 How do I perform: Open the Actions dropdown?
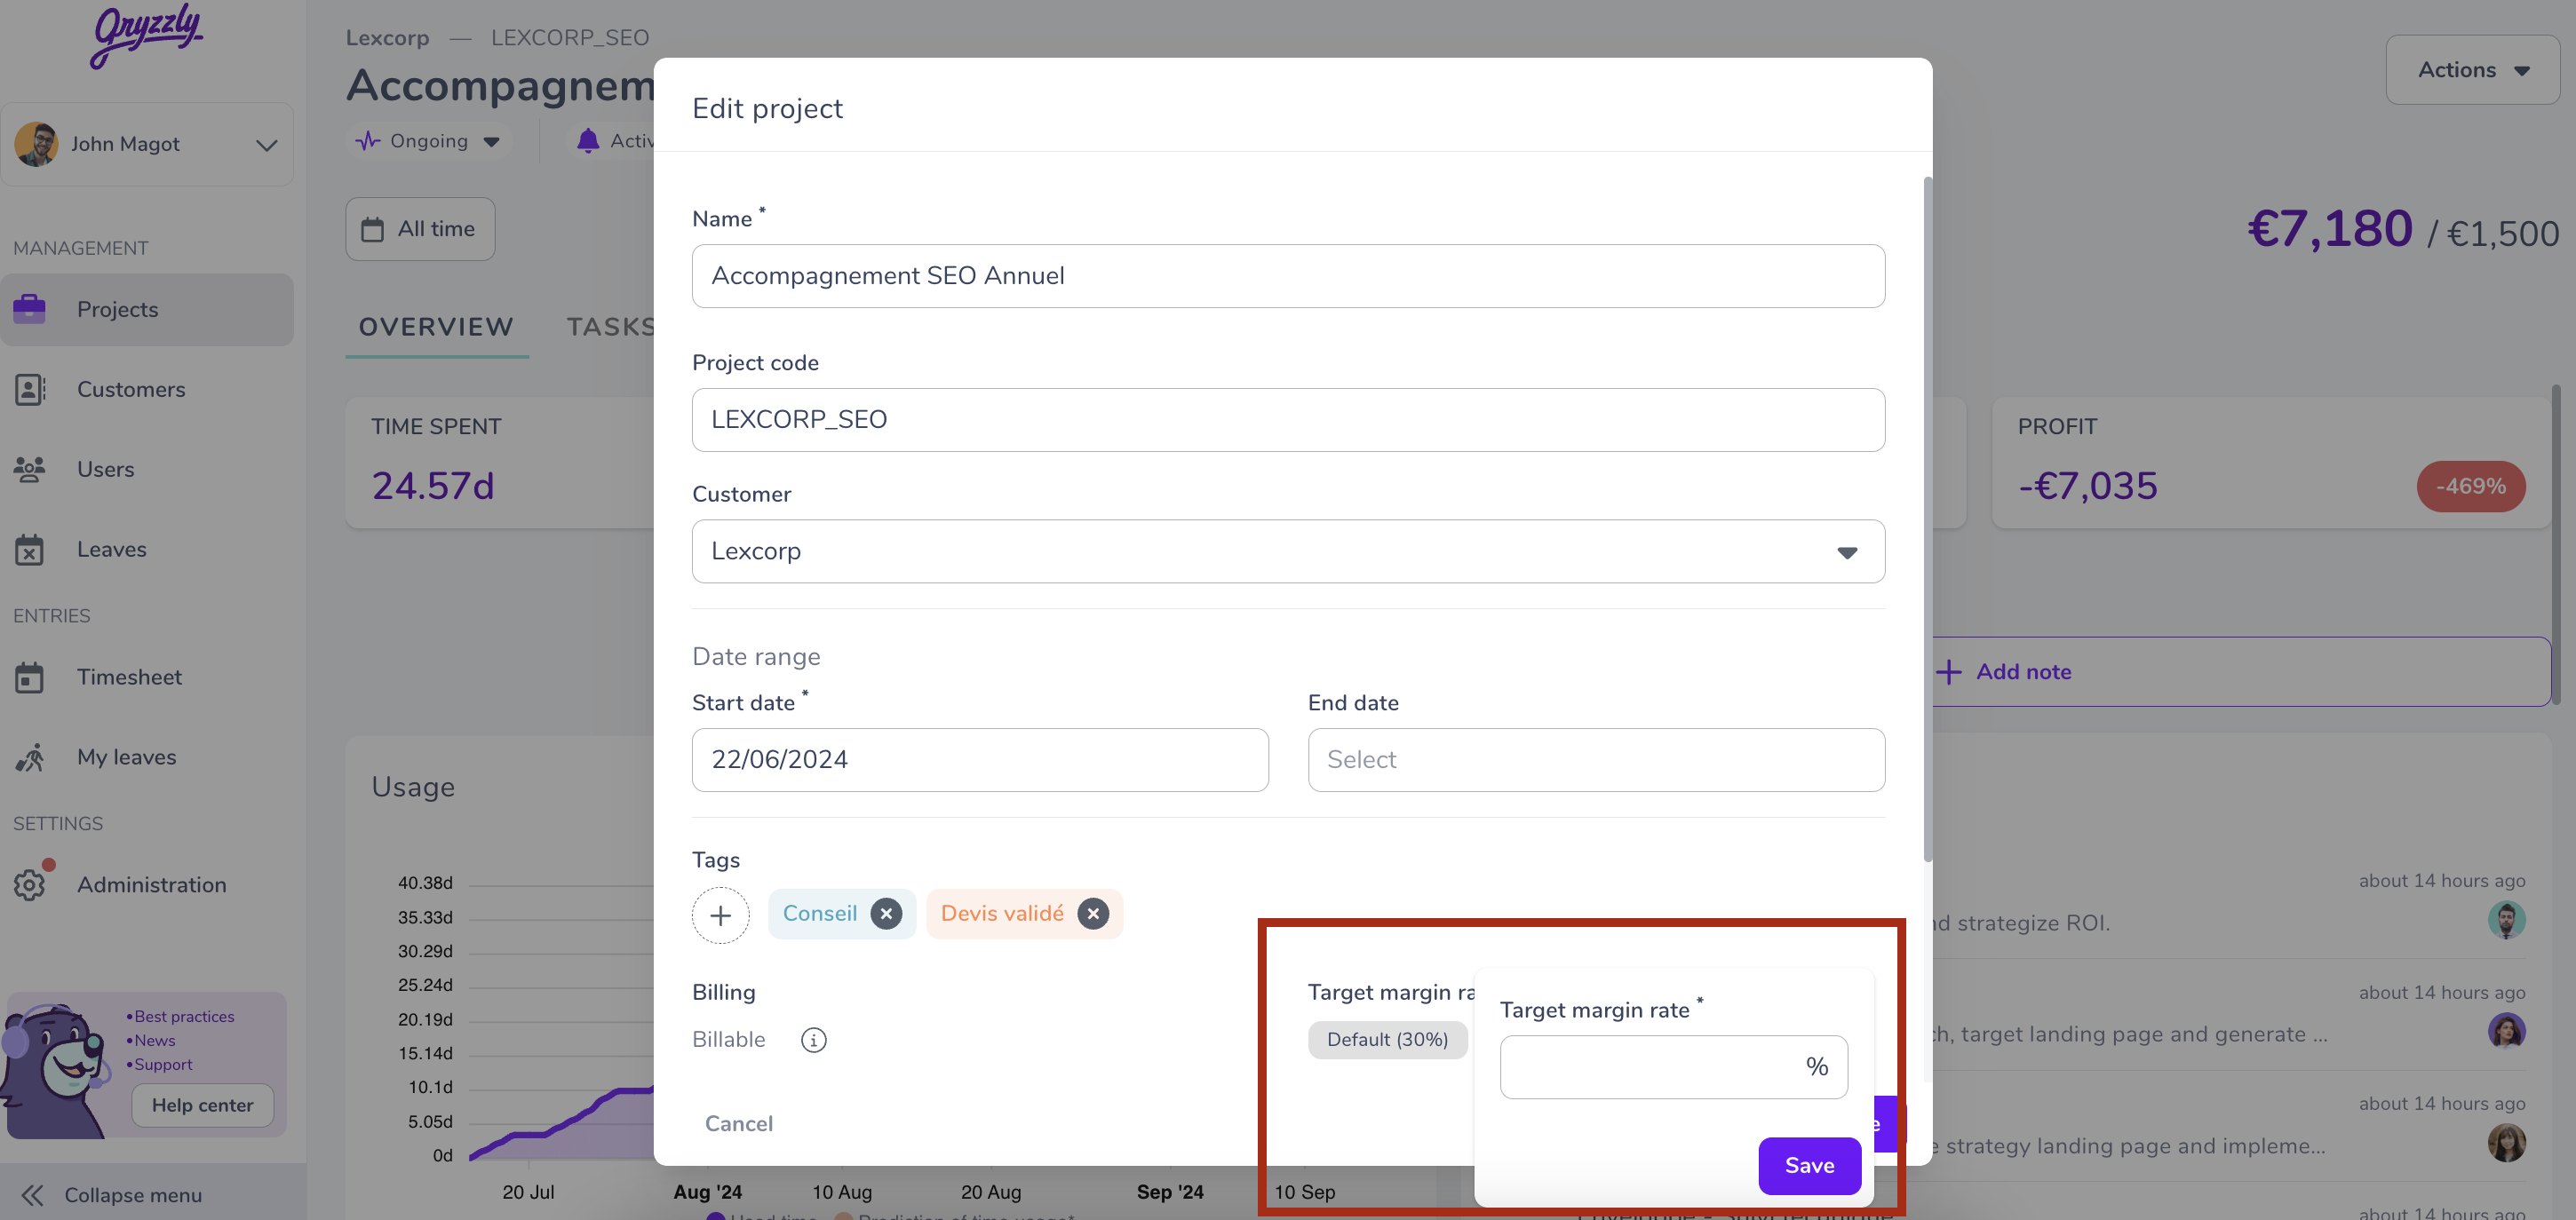(2472, 70)
